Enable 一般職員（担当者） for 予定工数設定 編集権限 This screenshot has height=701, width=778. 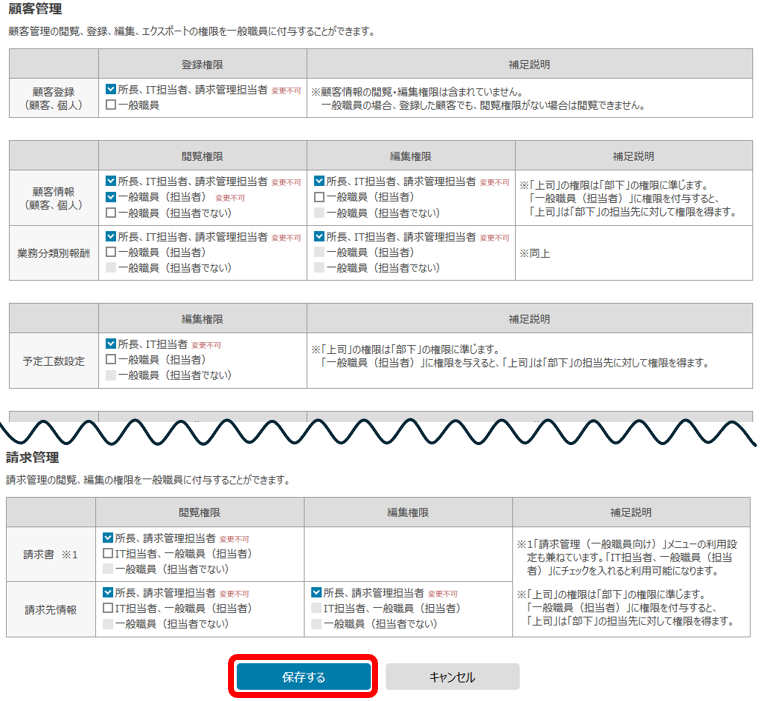[x=111, y=359]
